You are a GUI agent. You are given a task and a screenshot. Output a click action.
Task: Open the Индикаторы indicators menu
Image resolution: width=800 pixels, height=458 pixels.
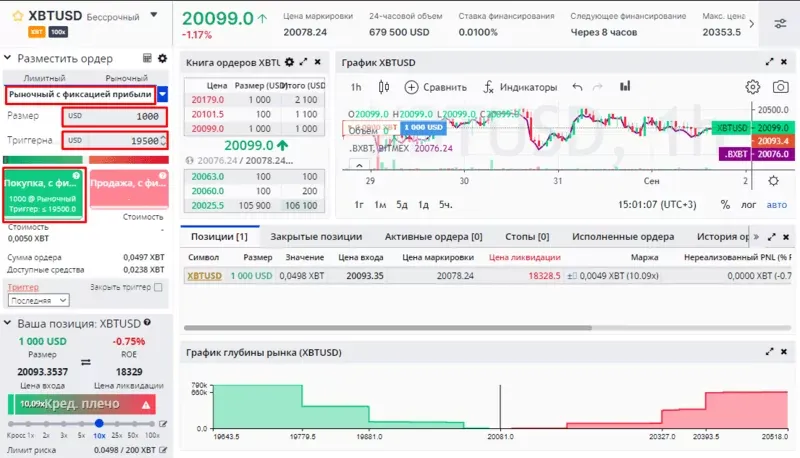520,87
